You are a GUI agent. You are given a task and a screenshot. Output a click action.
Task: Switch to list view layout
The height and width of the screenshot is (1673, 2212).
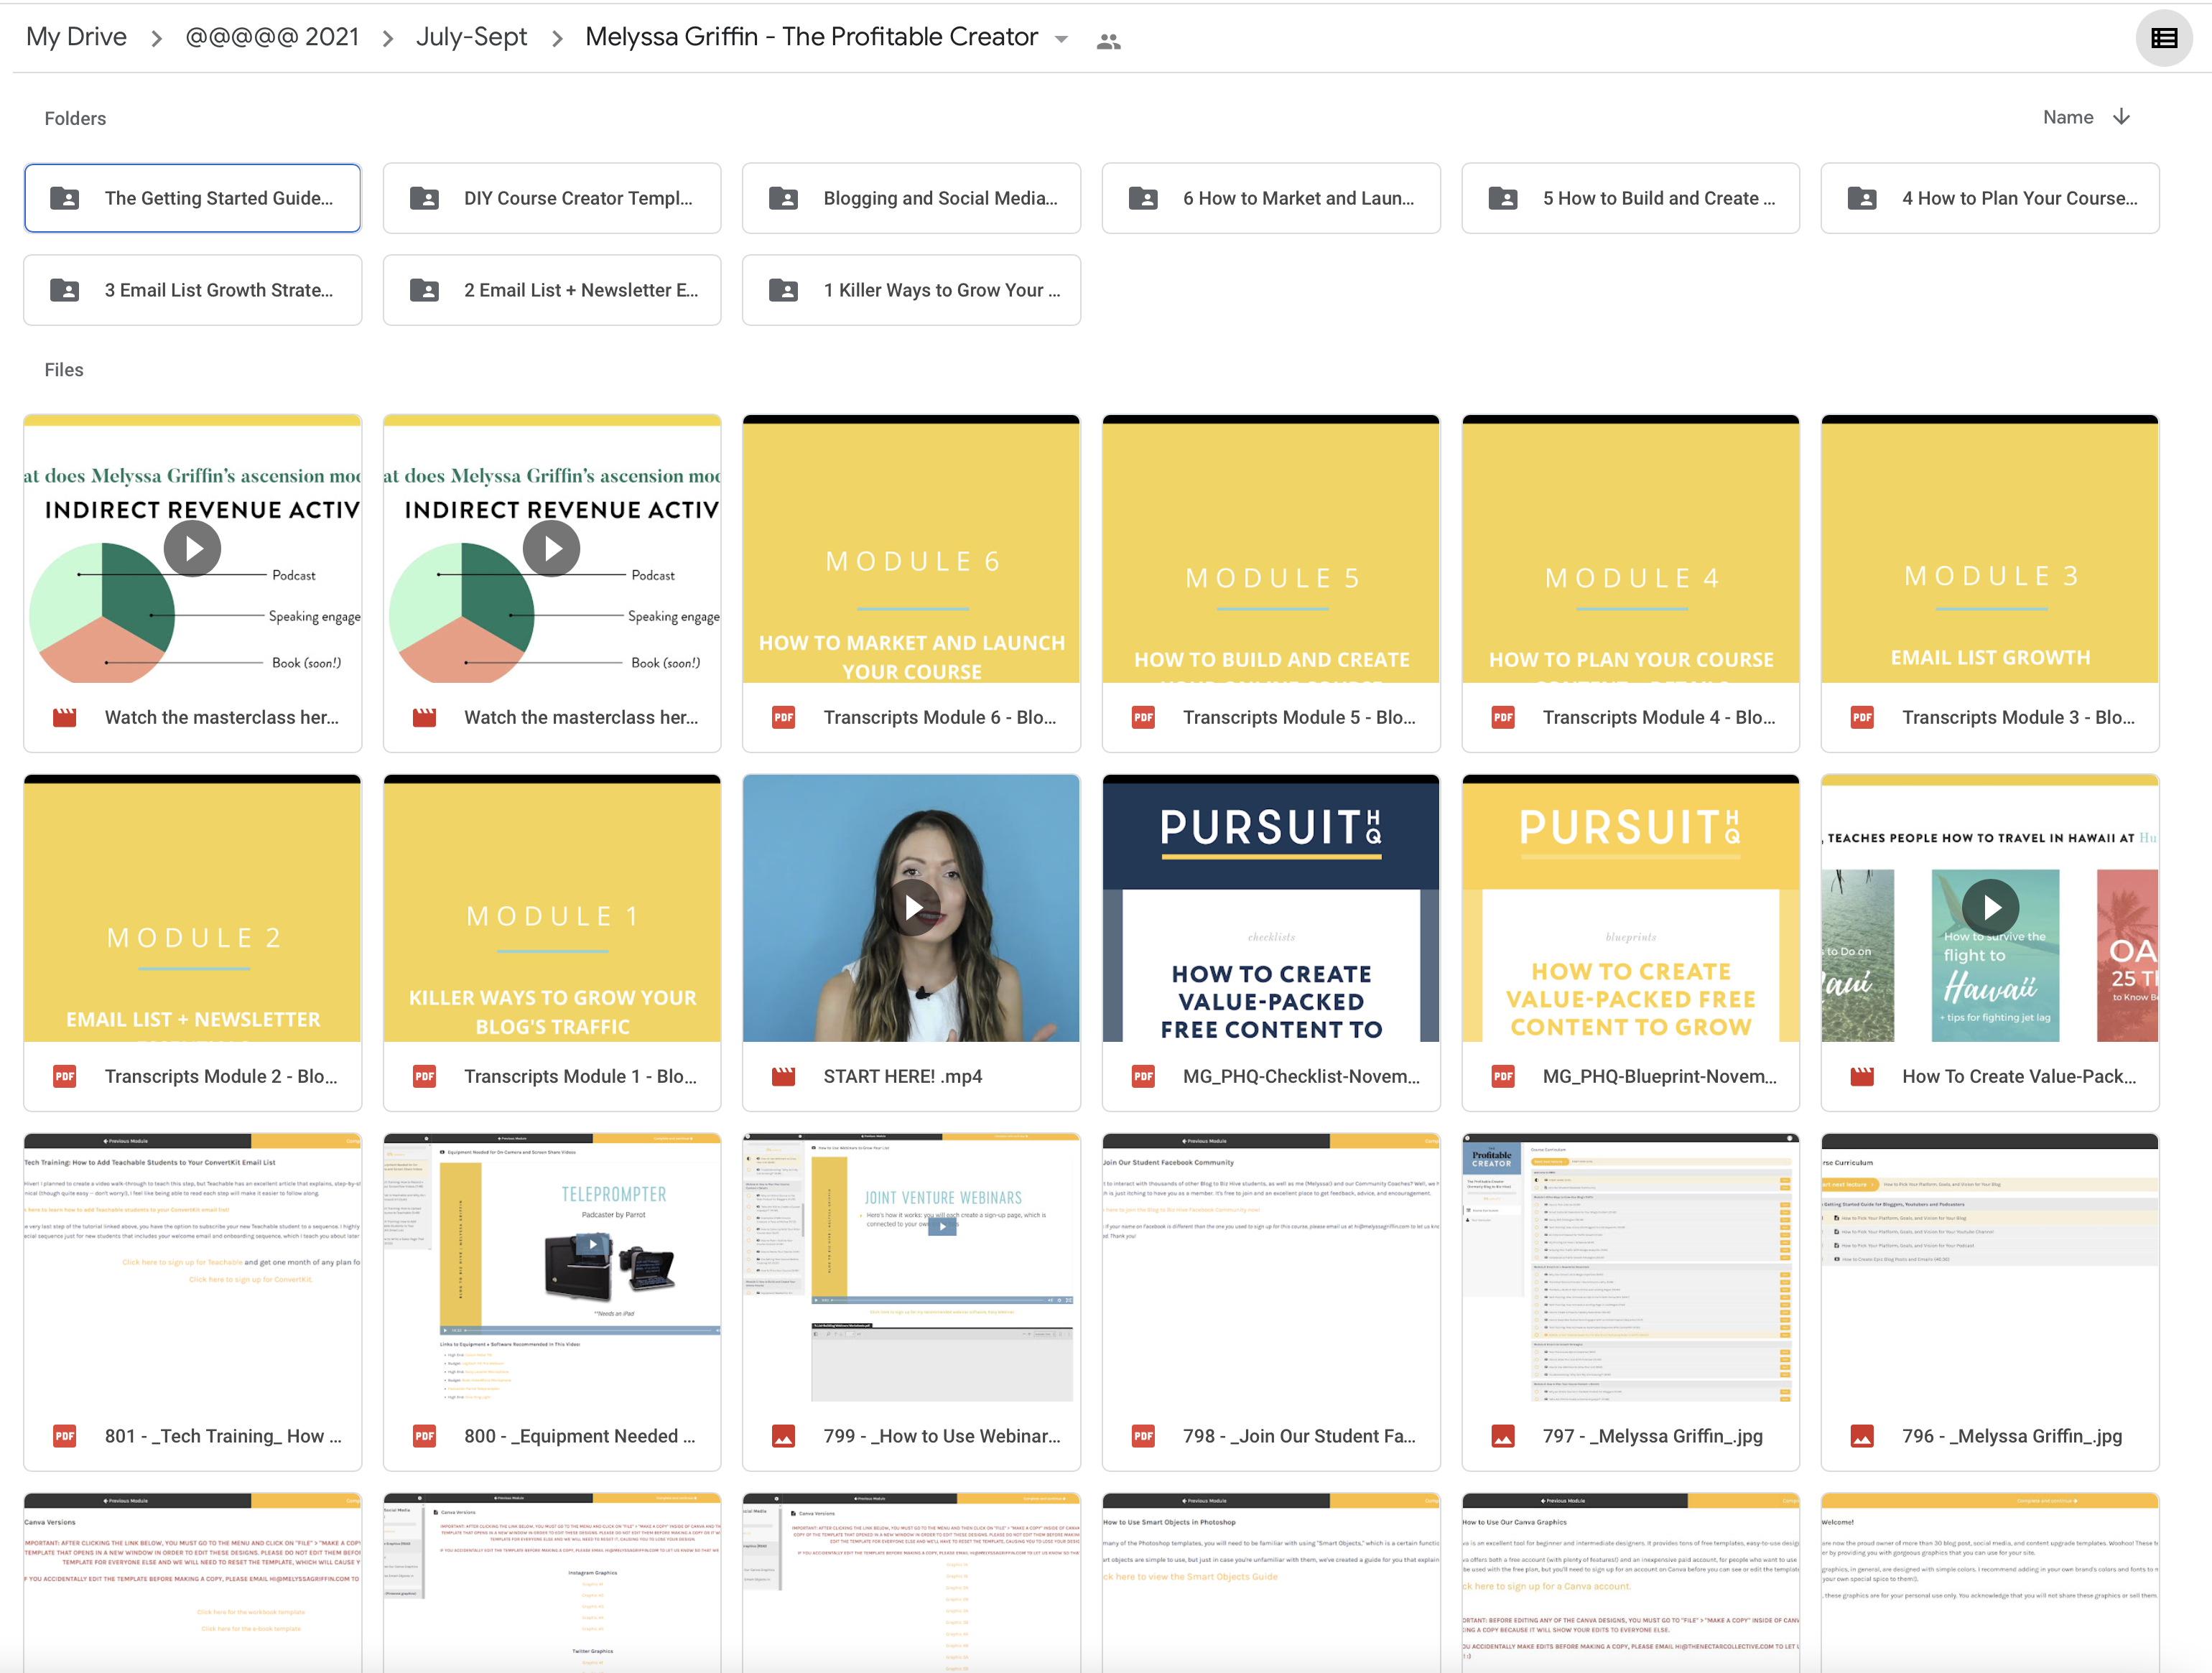(2164, 38)
